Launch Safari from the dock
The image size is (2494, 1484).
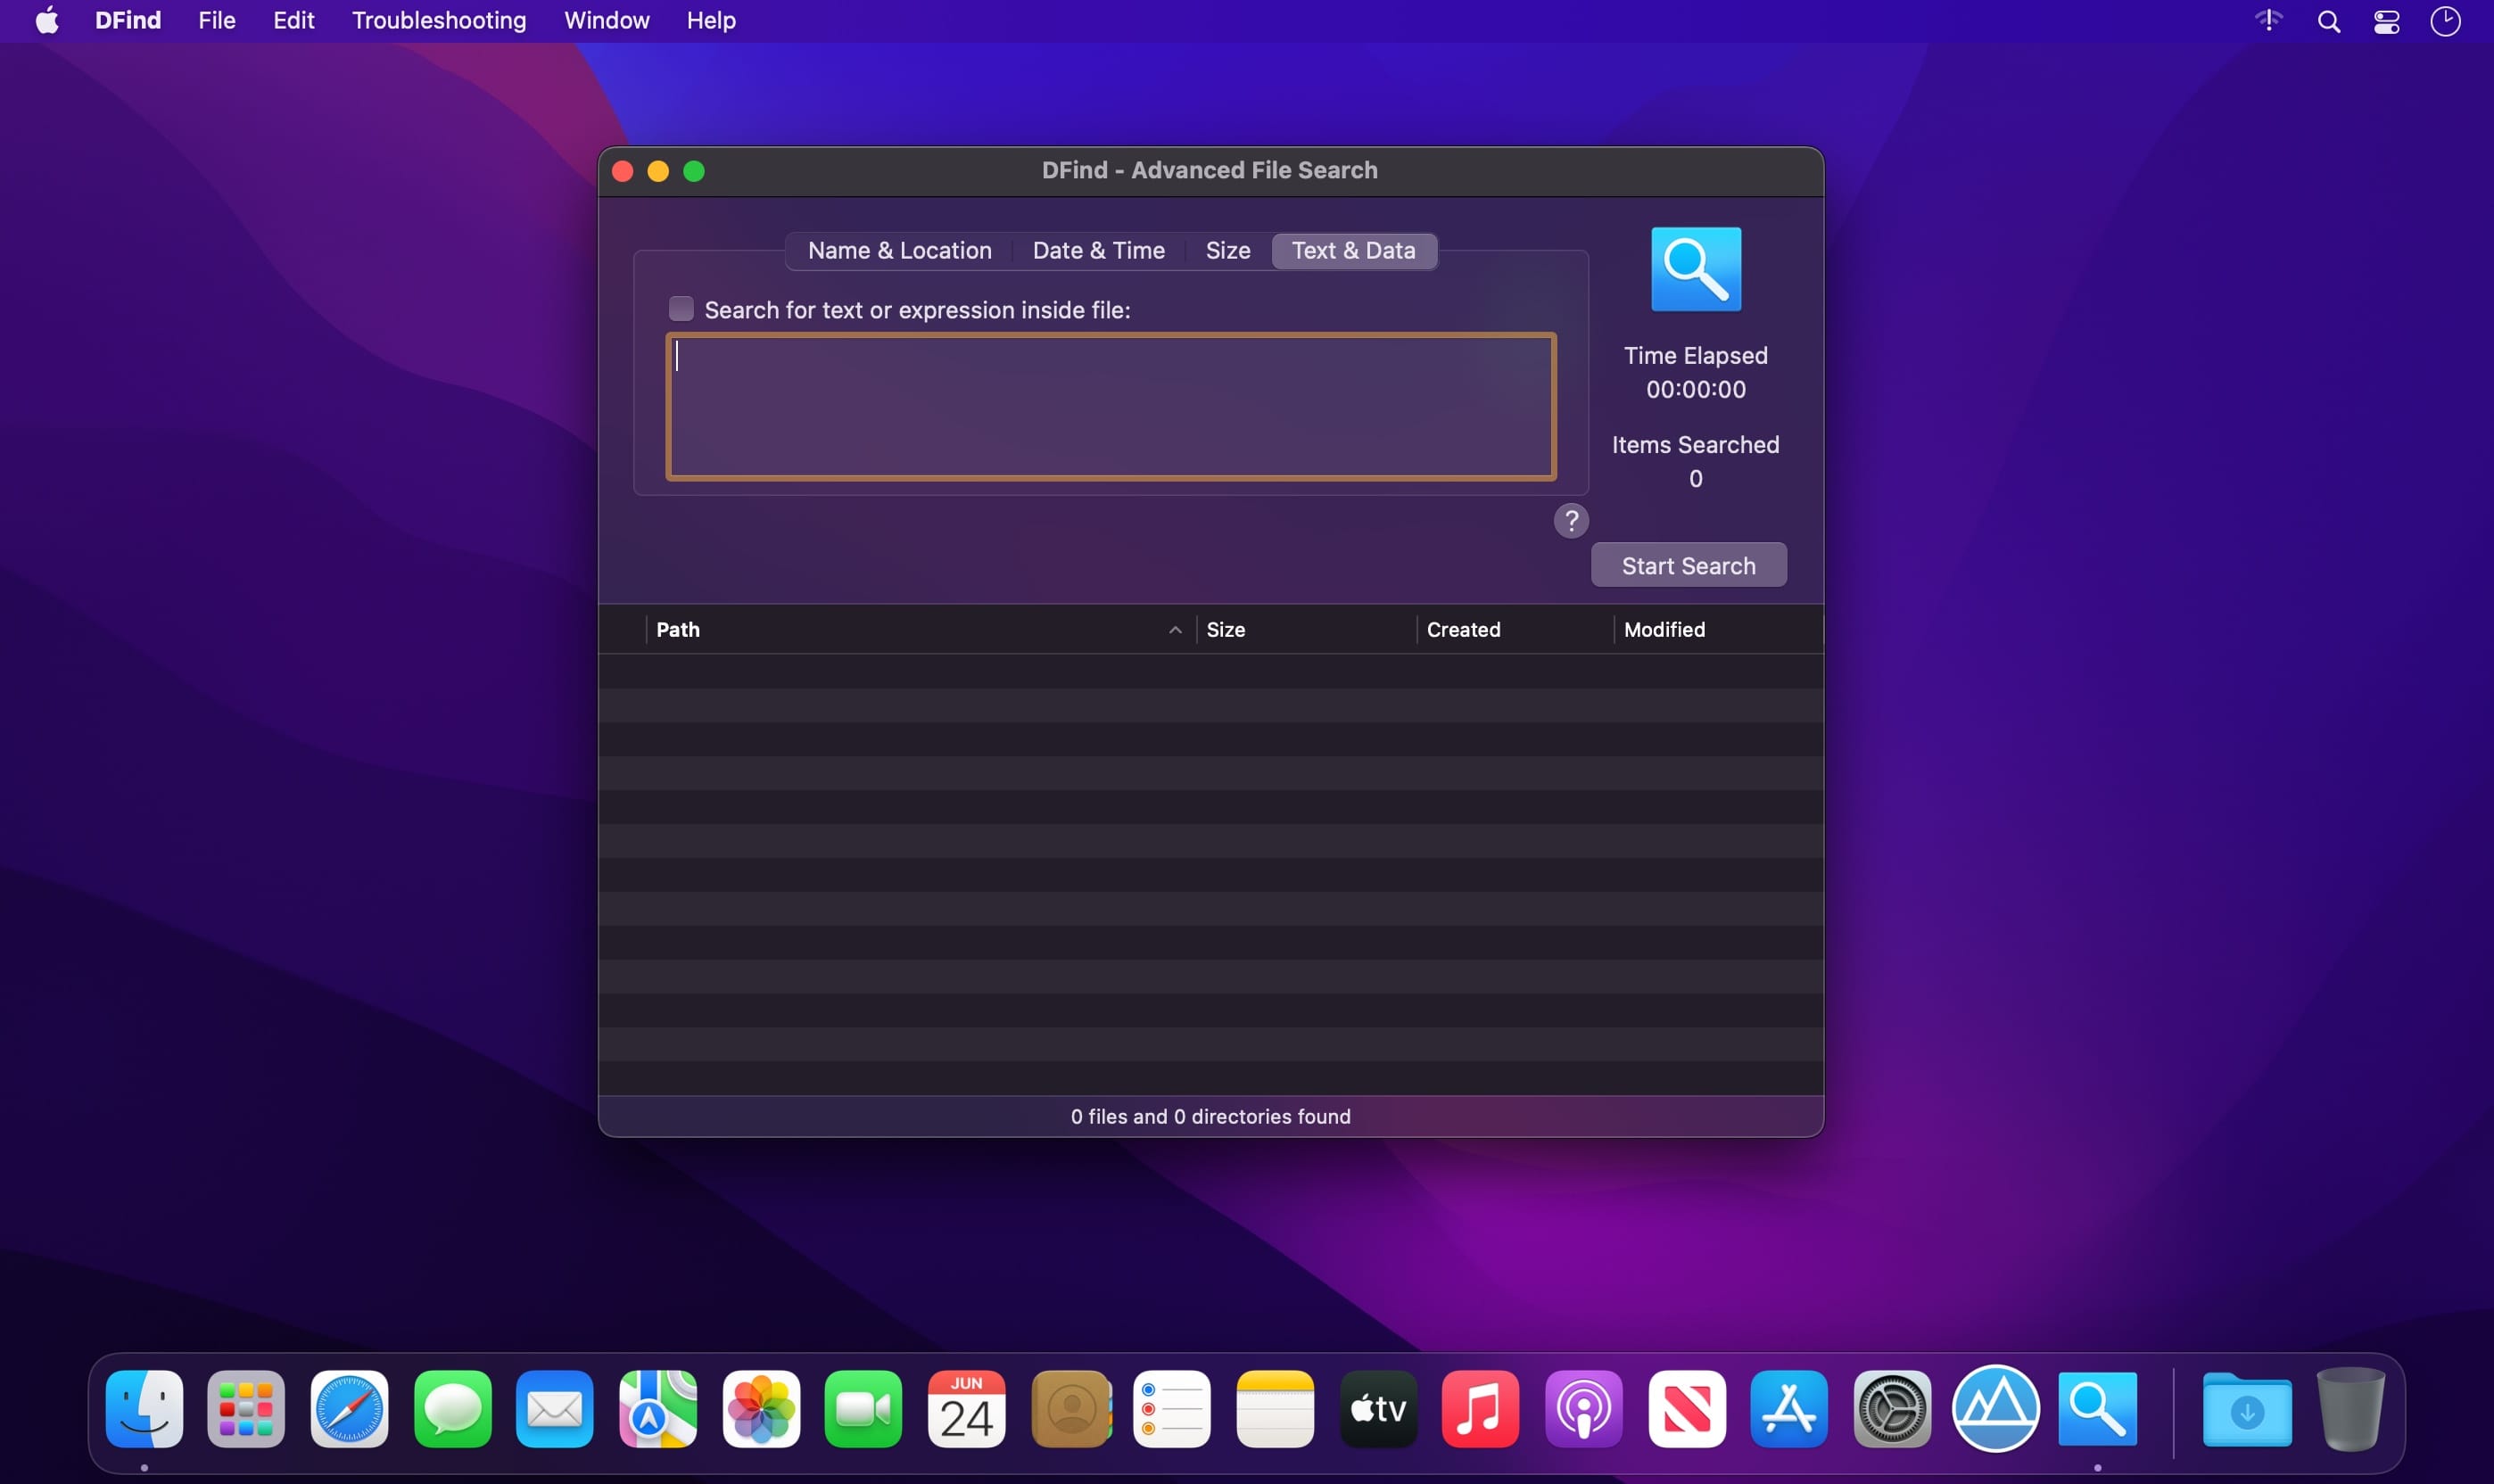(x=349, y=1409)
